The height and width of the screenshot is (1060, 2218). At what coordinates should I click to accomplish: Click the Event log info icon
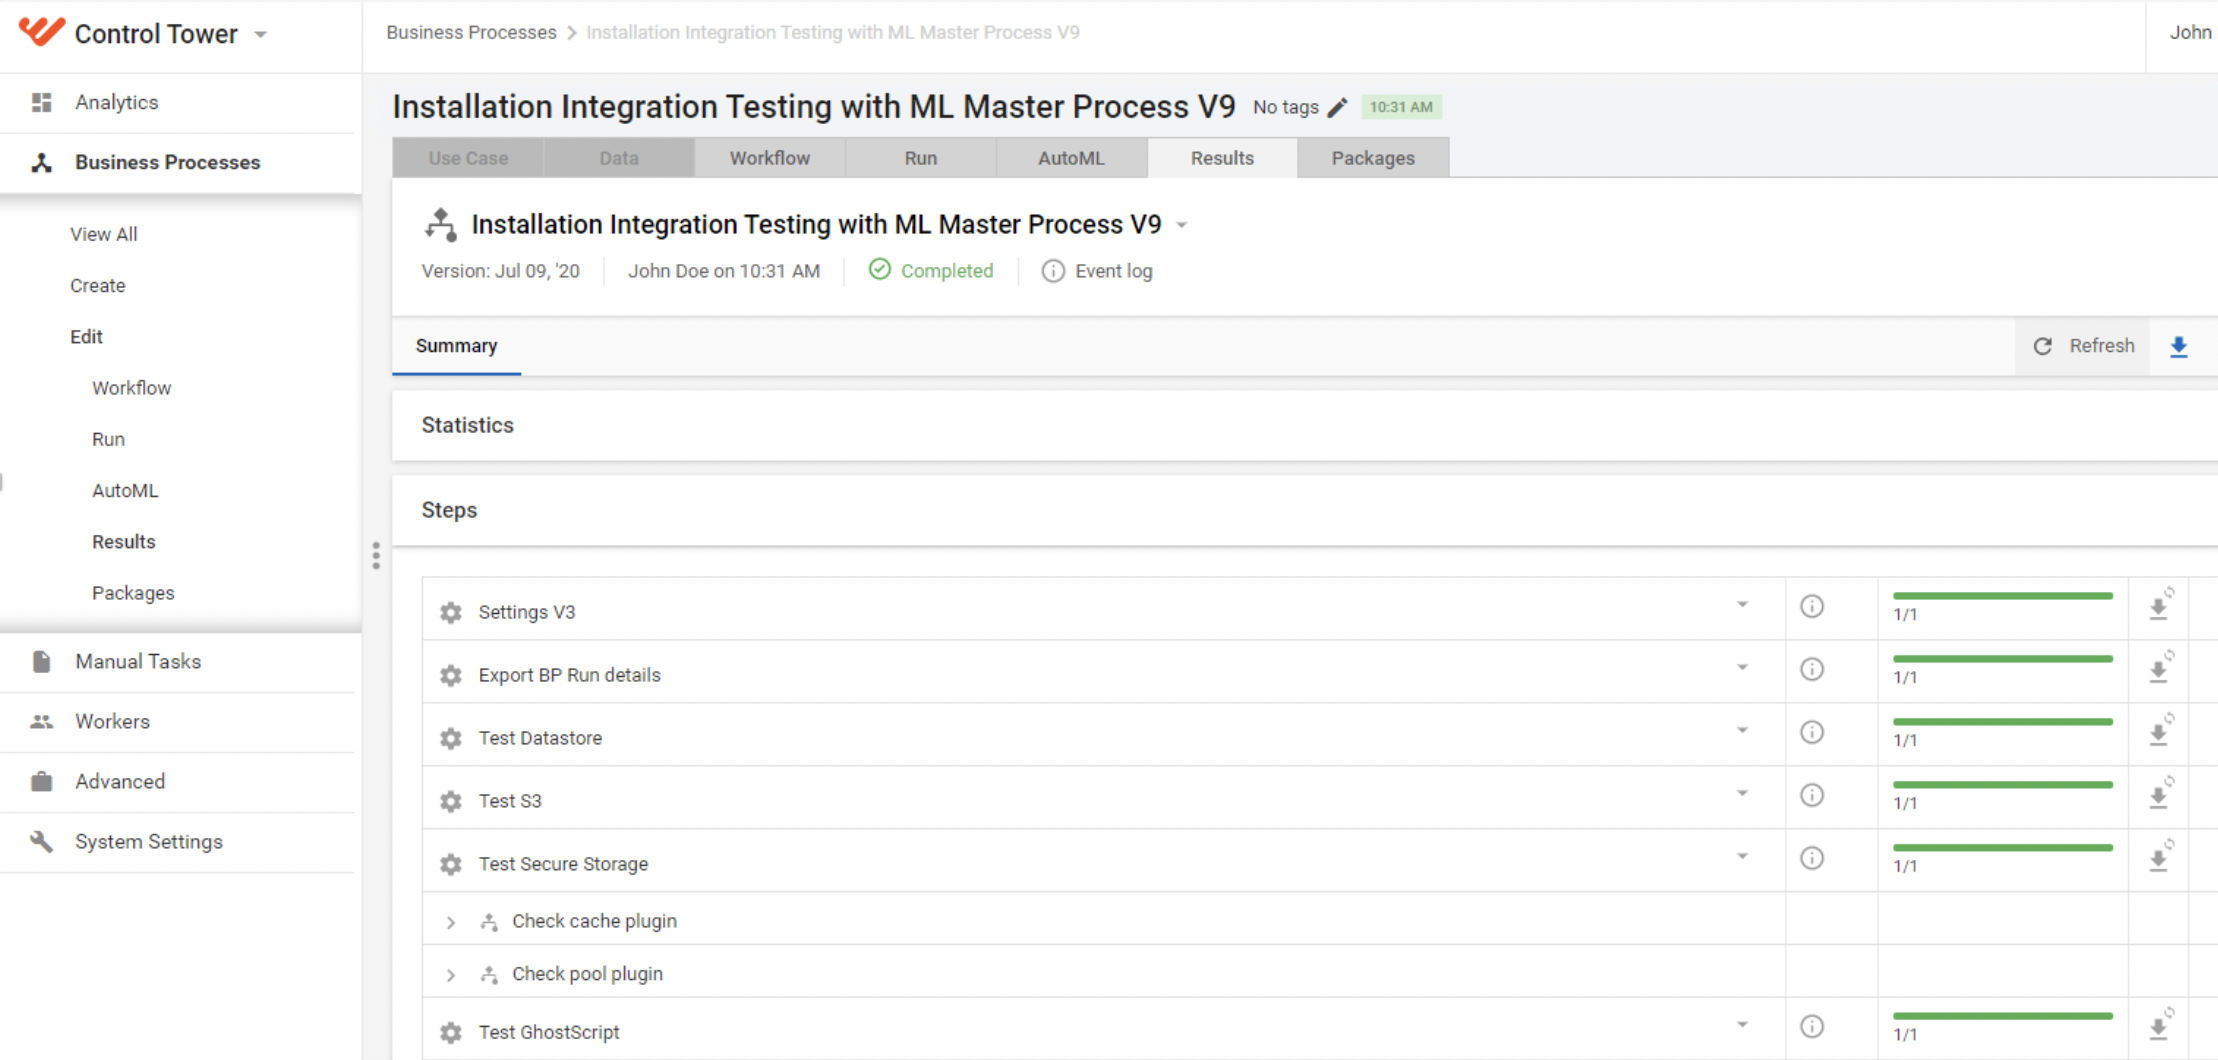[1052, 271]
